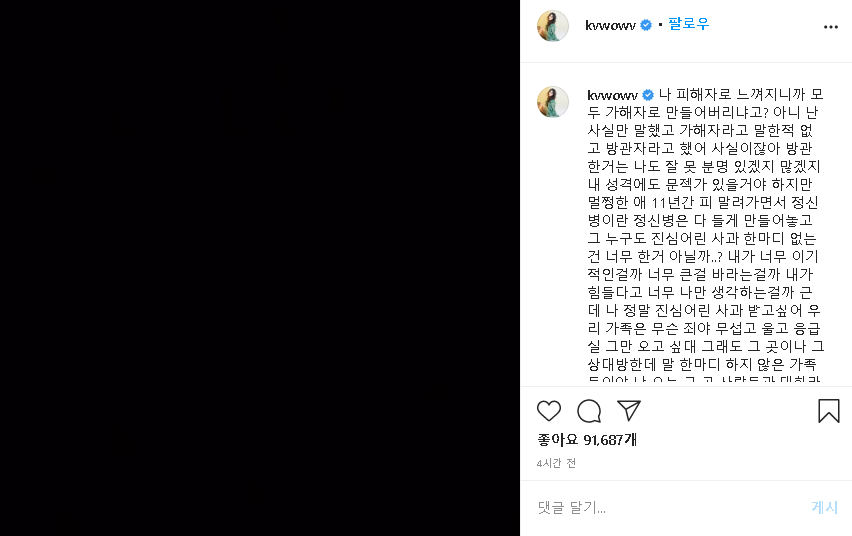The width and height of the screenshot is (852, 536).
Task: Share post using paper plane icon
Action: click(629, 410)
